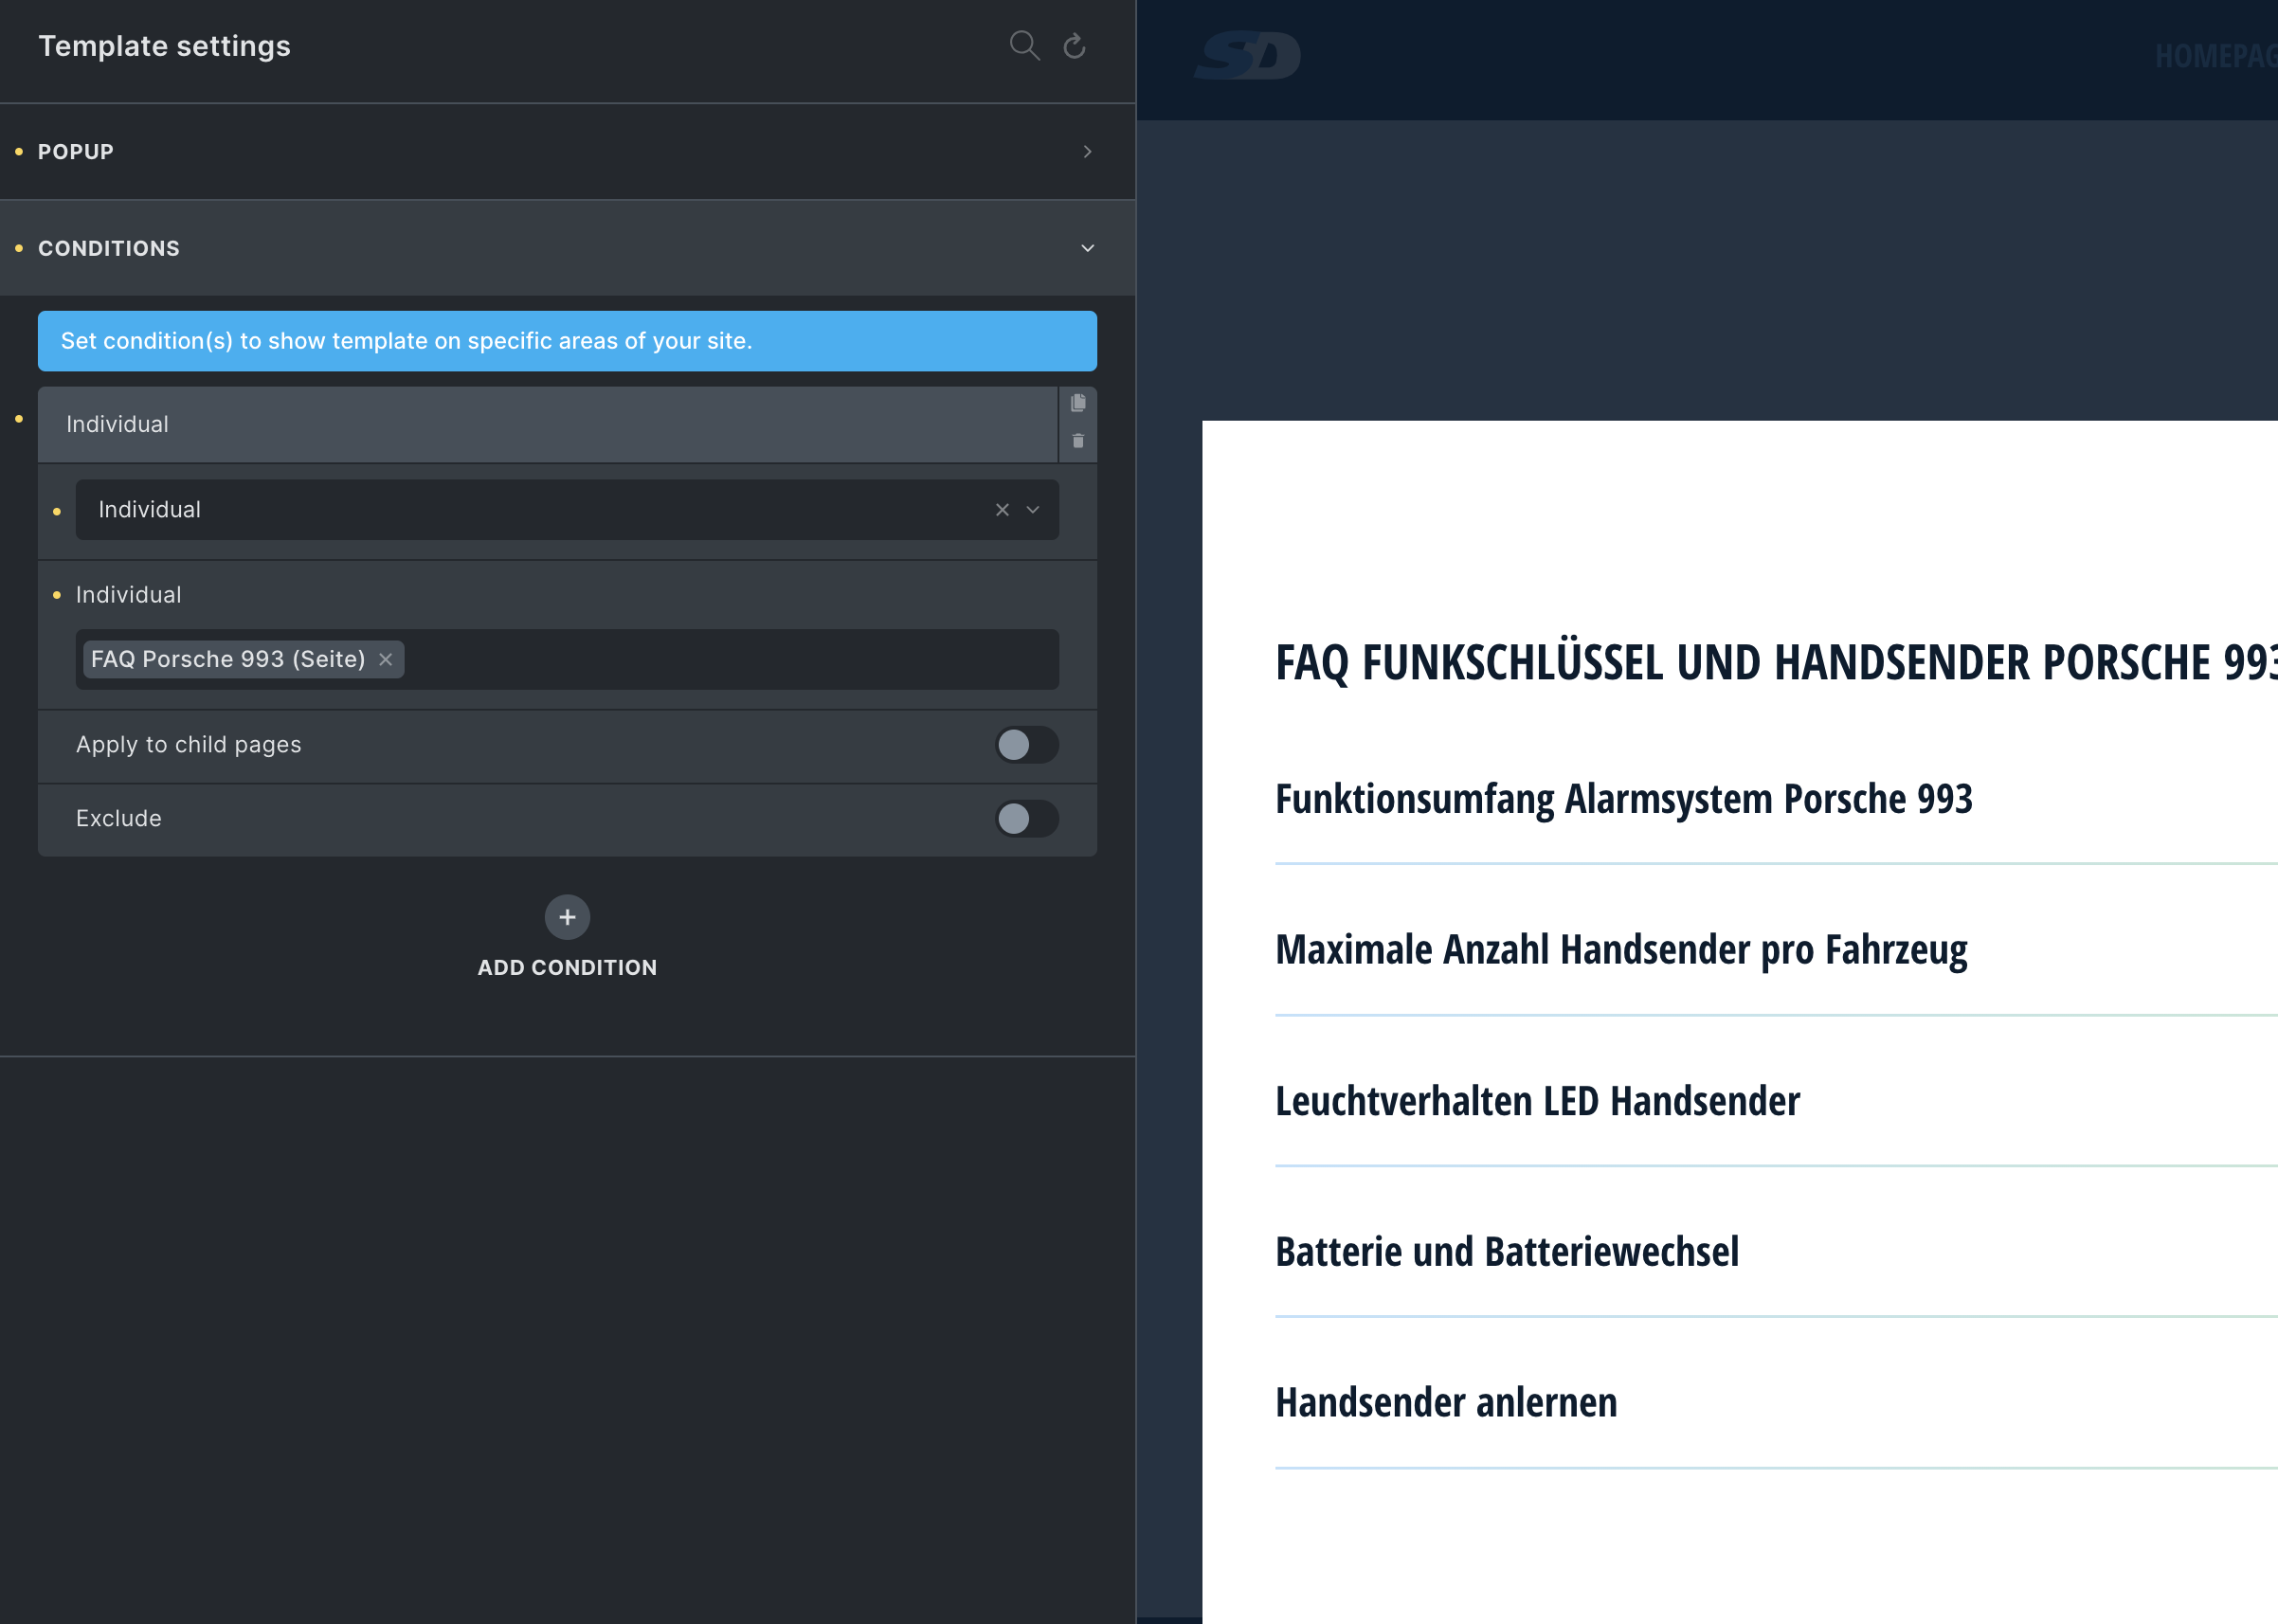Click the plus icon to add a condition
2278x1624 pixels.
(567, 917)
